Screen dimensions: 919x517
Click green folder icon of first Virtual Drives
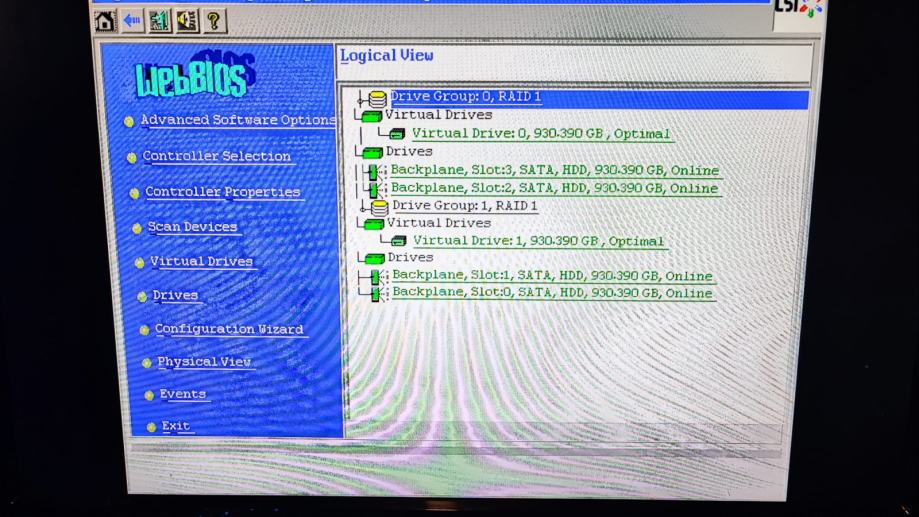[x=372, y=116]
